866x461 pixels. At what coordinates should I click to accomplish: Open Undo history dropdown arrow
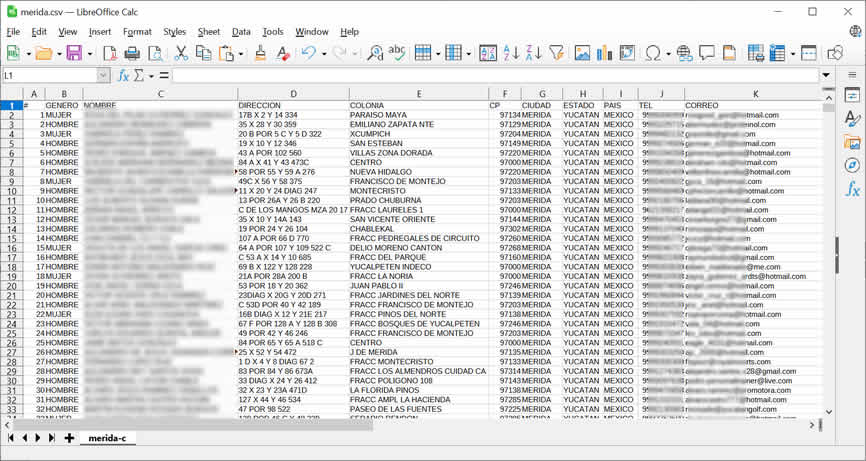point(324,54)
